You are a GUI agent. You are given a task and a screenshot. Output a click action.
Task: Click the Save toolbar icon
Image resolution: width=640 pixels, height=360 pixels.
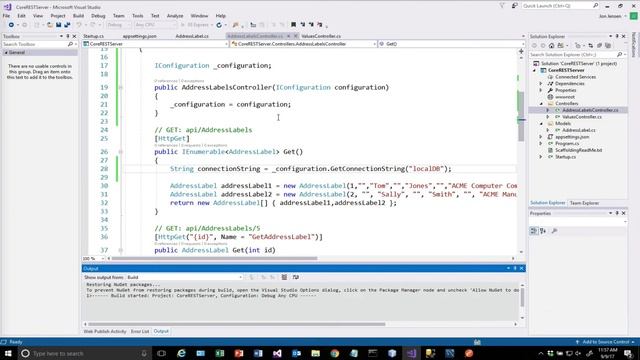pos(59,25)
